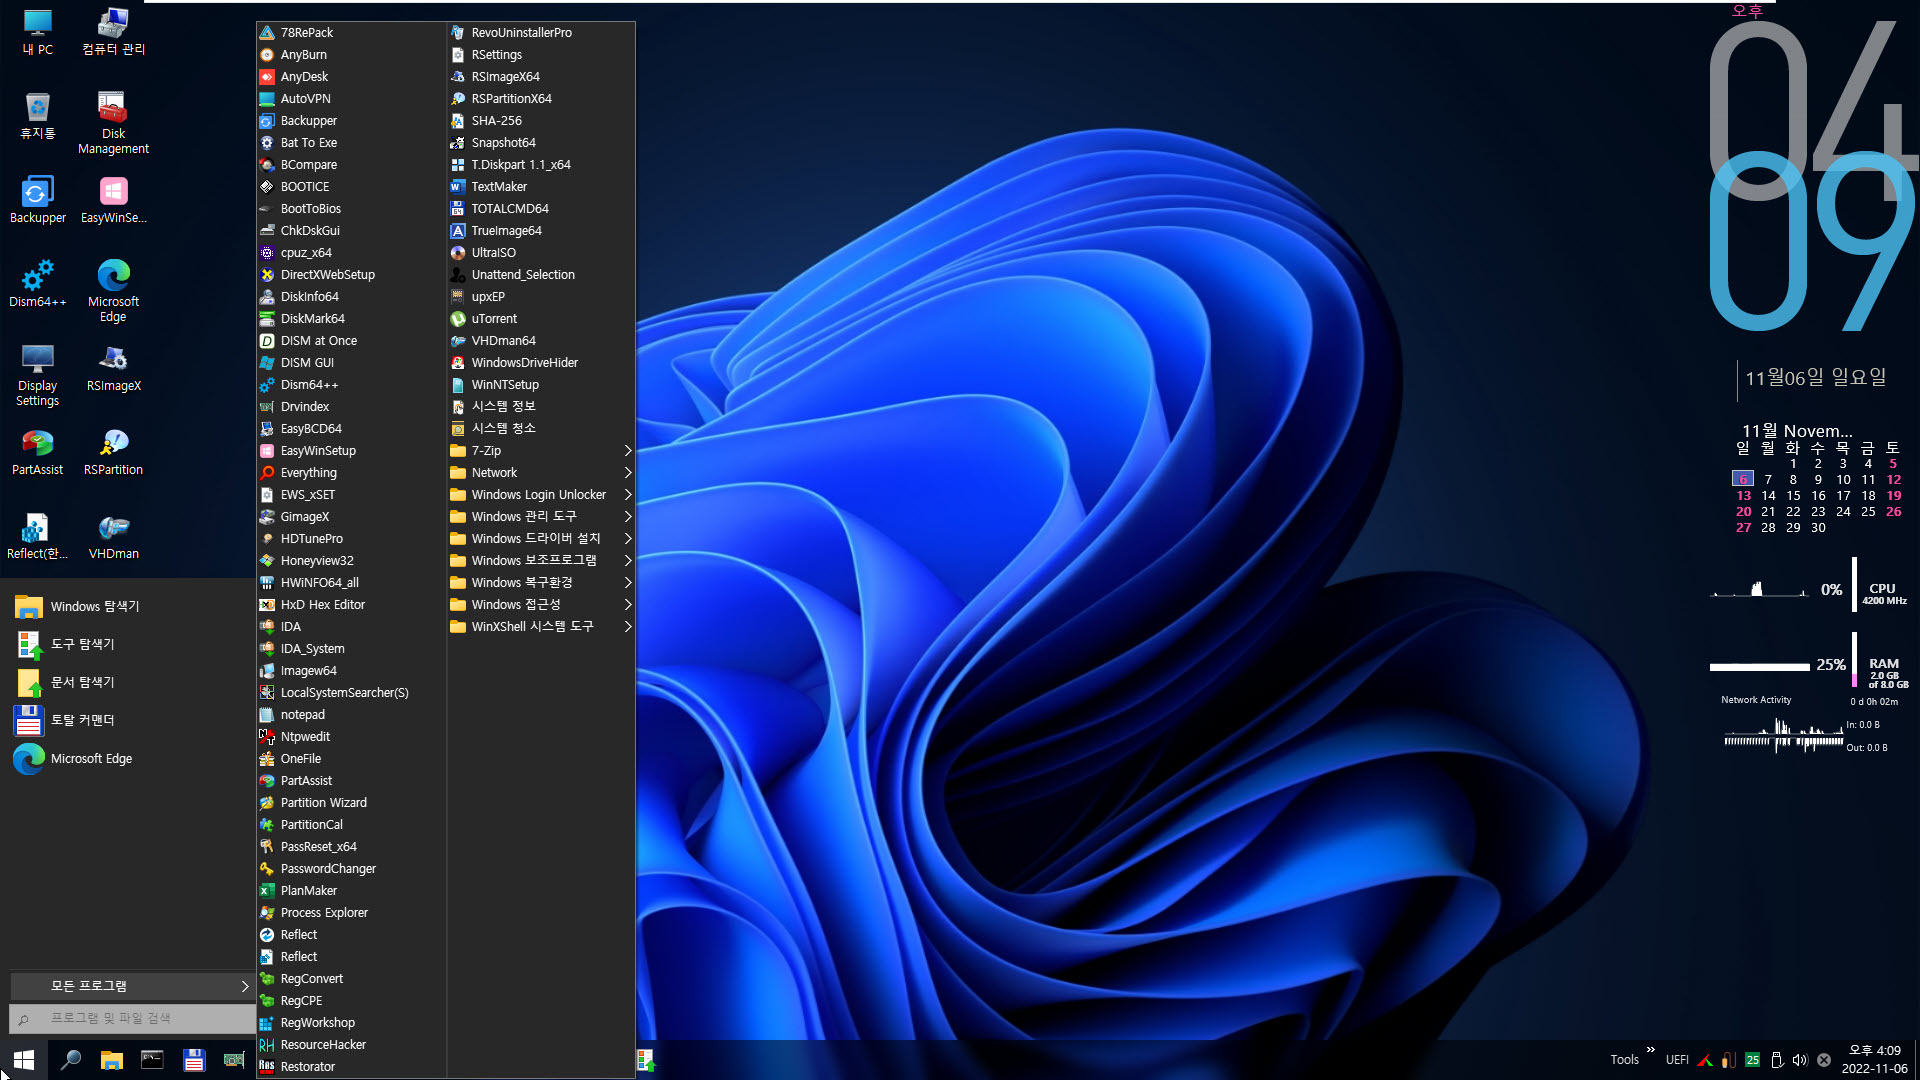Launch BOOTICE from the programs list
The height and width of the screenshot is (1080, 1920).
tap(350, 187)
